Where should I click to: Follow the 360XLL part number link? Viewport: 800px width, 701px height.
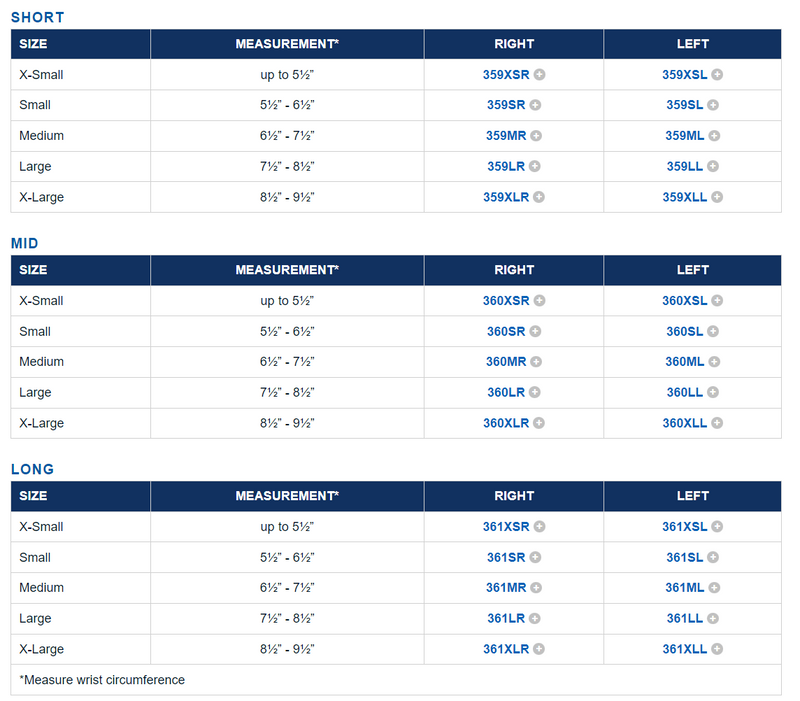[684, 423]
